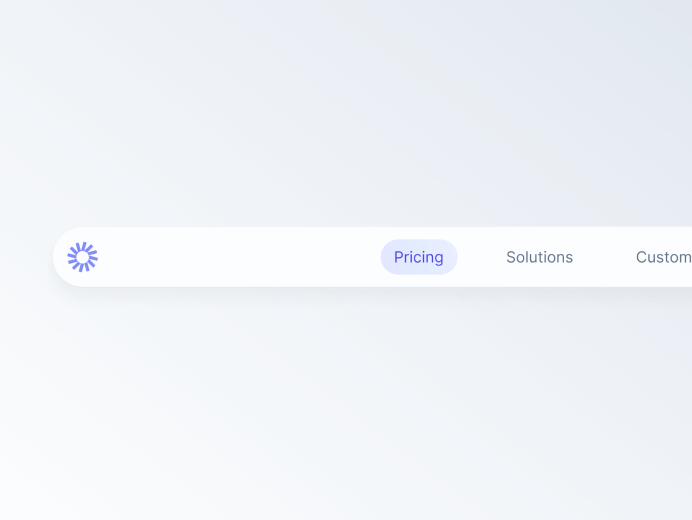692x520 pixels.
Task: Select the Pricing tab
Action: pyautogui.click(x=419, y=257)
